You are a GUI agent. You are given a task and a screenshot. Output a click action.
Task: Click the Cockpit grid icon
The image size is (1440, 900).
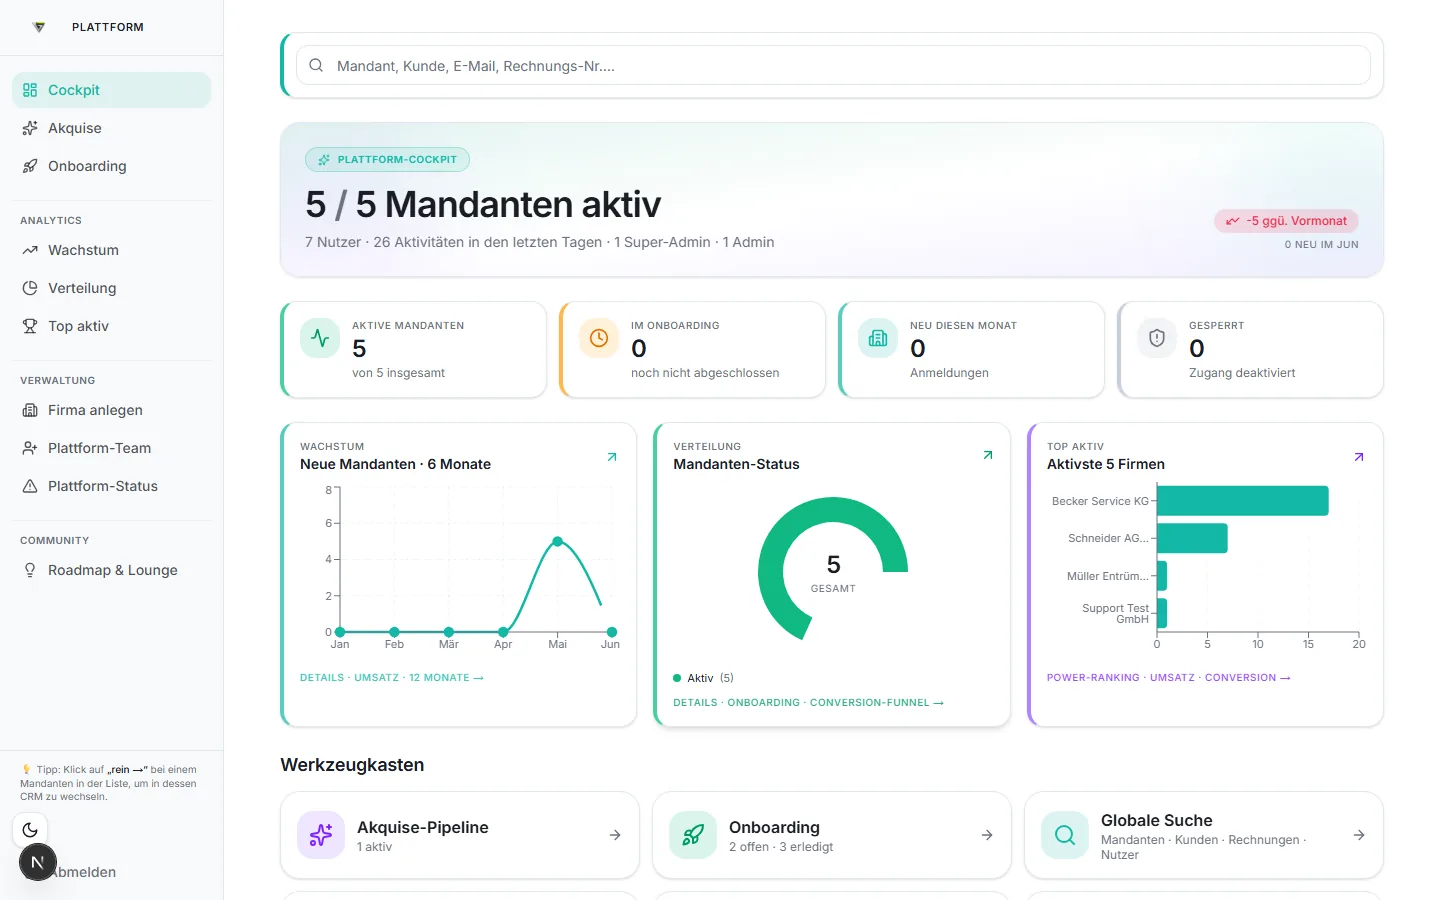(30, 90)
